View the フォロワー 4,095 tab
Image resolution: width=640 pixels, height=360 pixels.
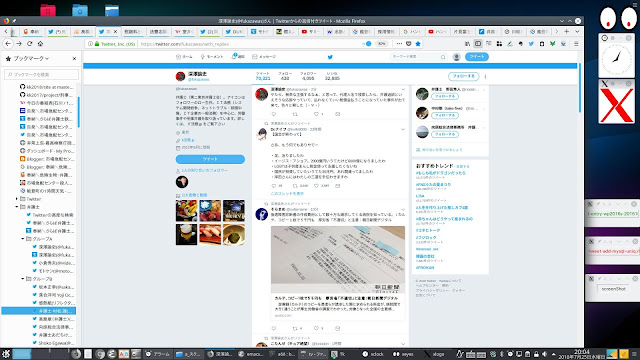(308, 76)
